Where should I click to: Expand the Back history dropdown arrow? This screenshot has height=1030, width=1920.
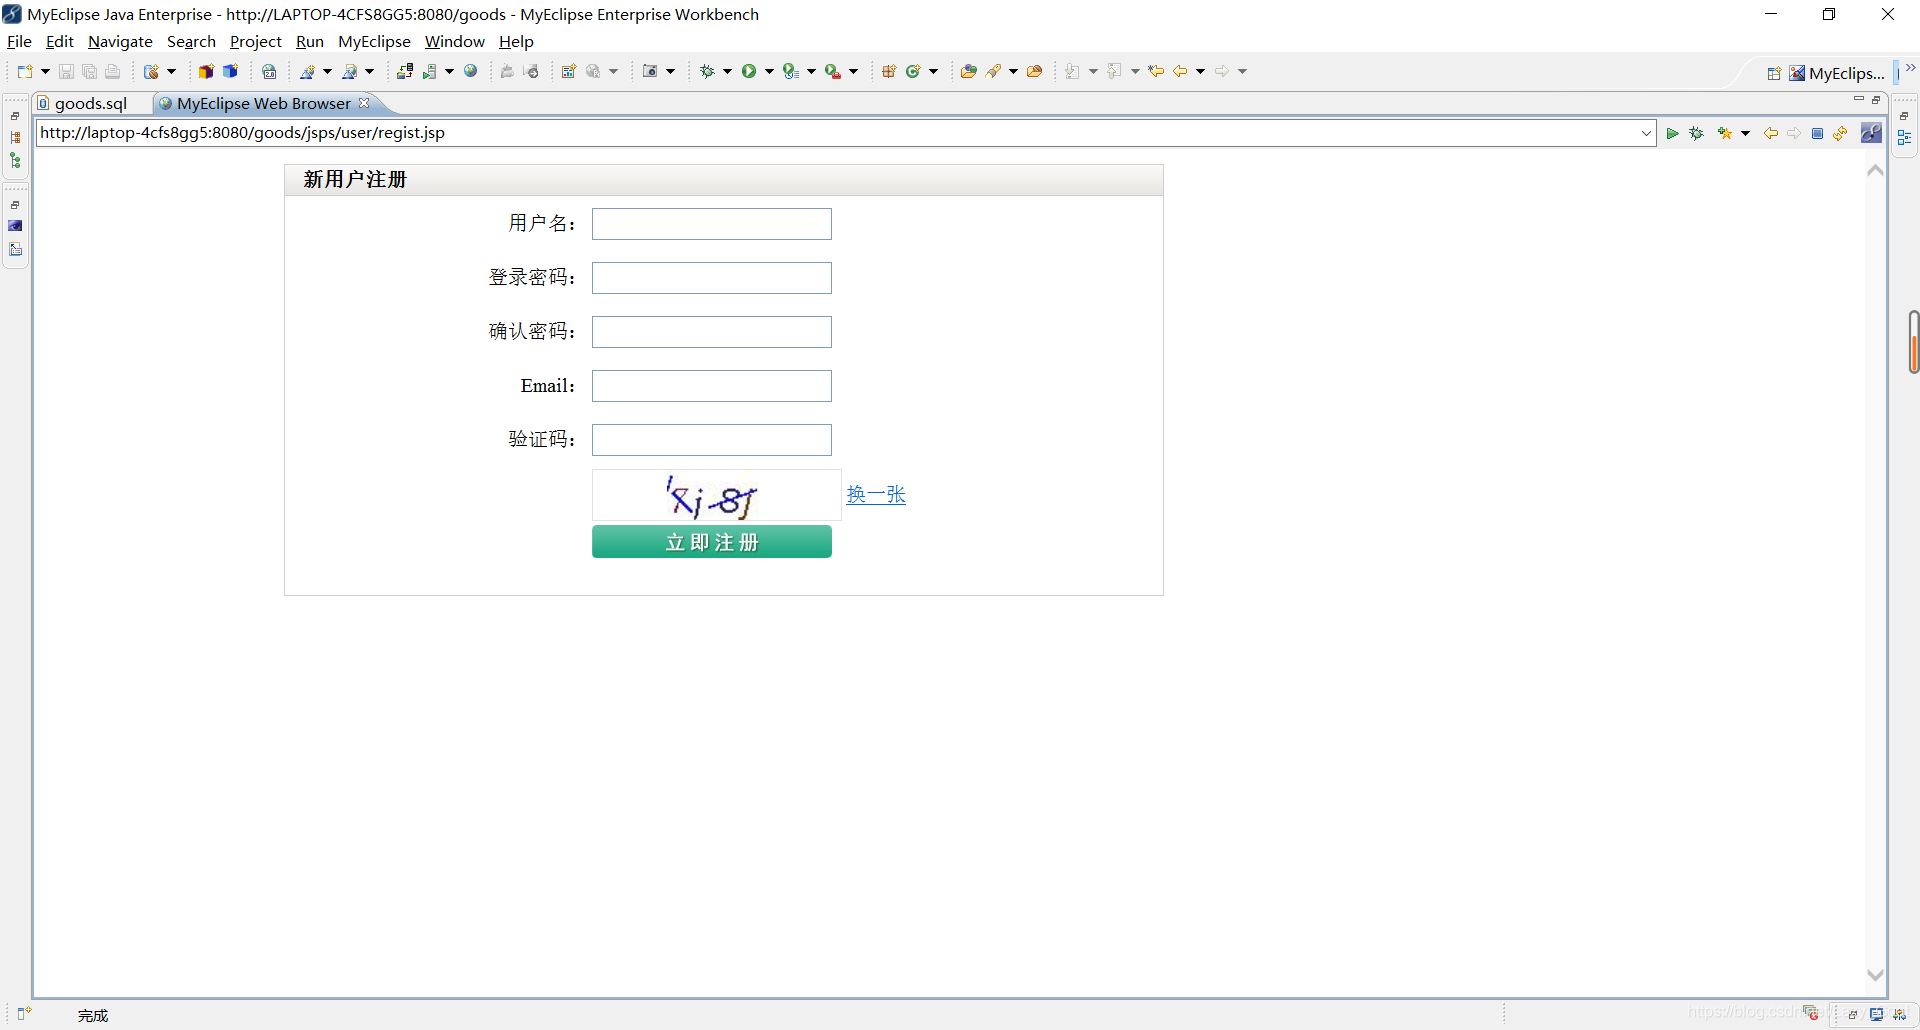click(x=1200, y=71)
